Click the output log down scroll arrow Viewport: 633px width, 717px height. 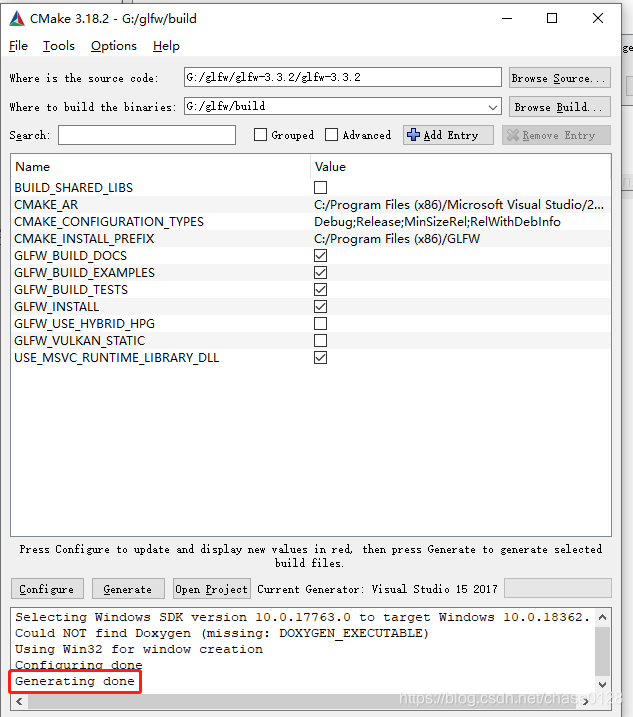coord(602,685)
